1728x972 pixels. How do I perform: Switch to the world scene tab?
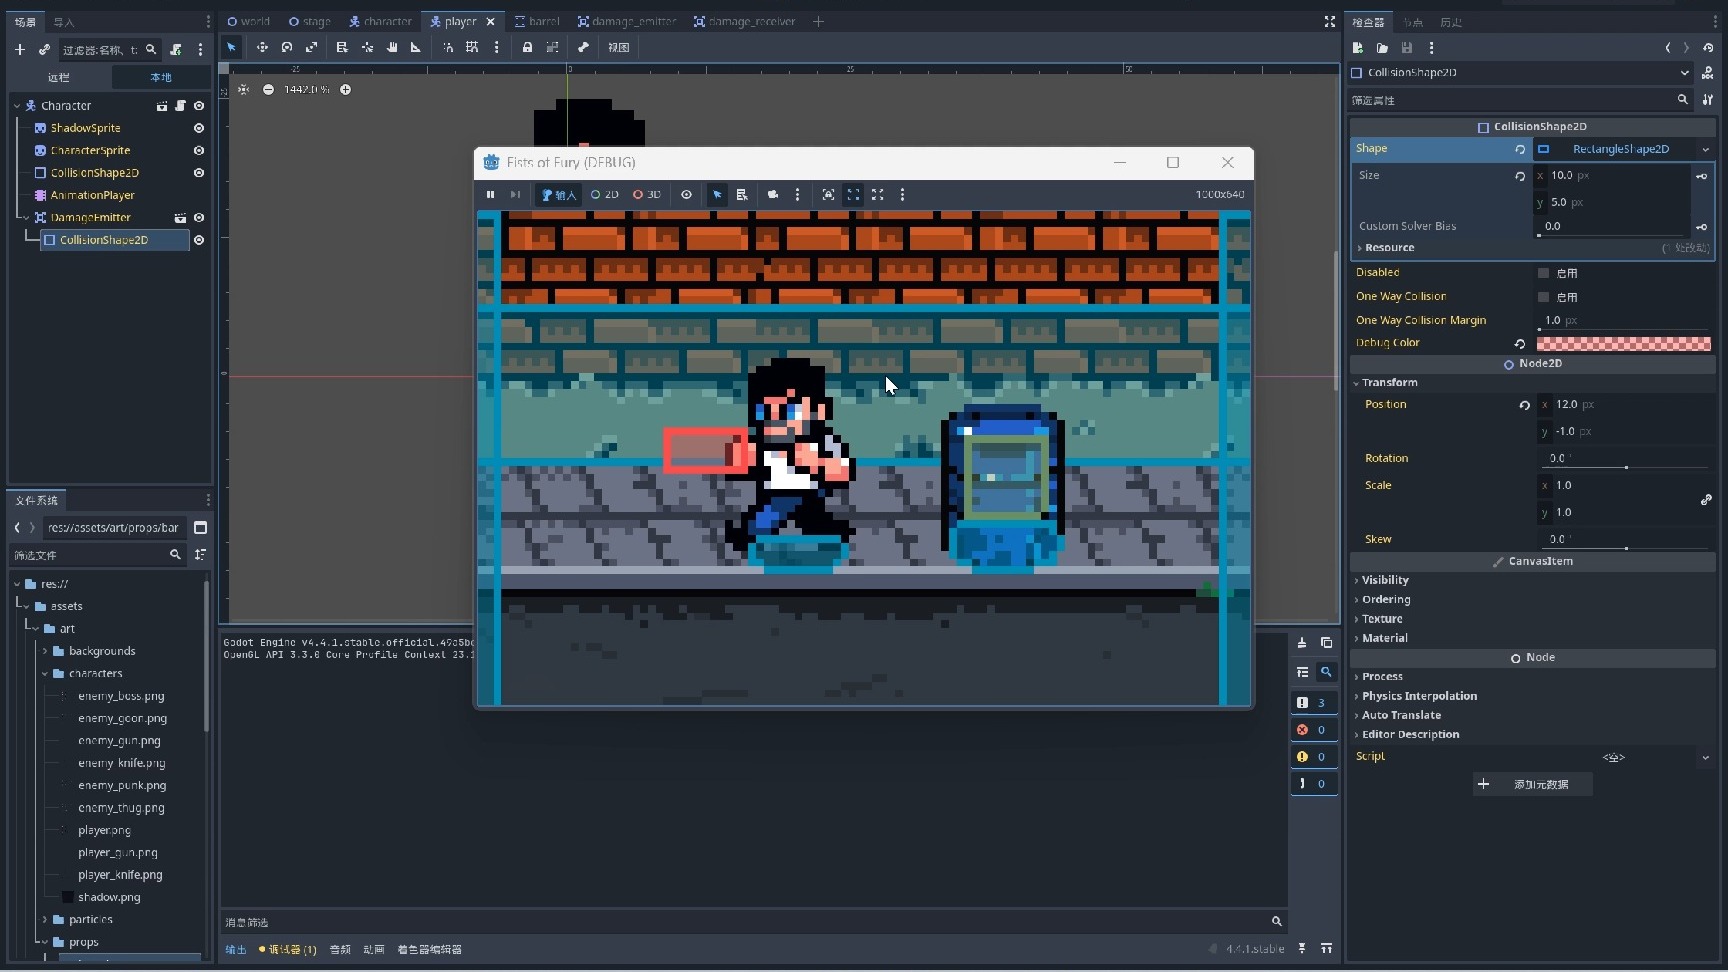[x=249, y=21]
